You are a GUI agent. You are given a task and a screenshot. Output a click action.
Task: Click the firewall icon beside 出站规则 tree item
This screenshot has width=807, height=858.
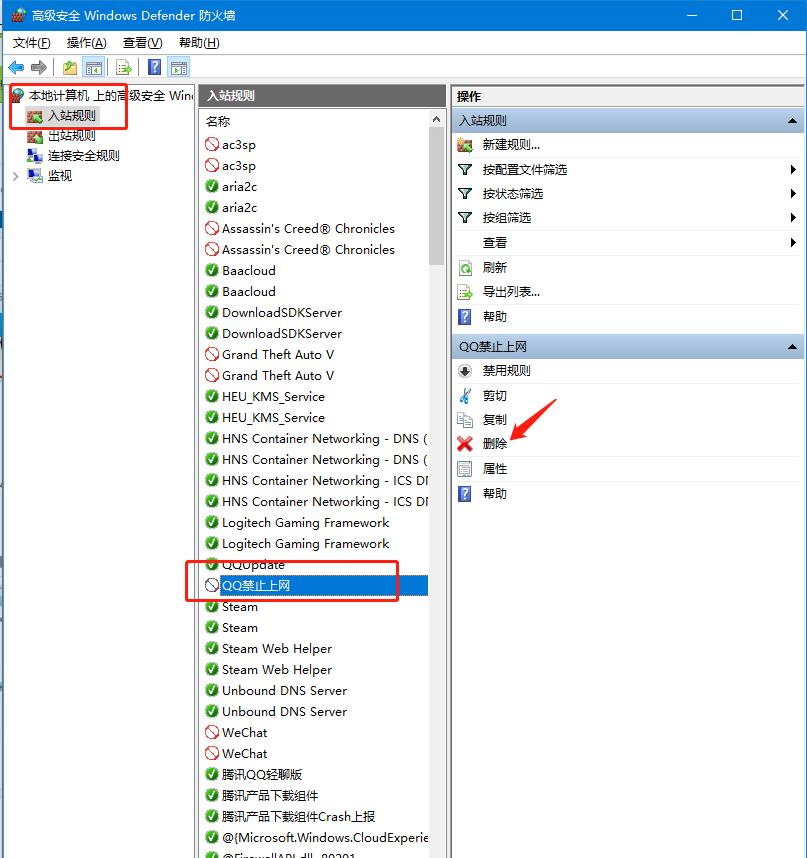[x=34, y=136]
